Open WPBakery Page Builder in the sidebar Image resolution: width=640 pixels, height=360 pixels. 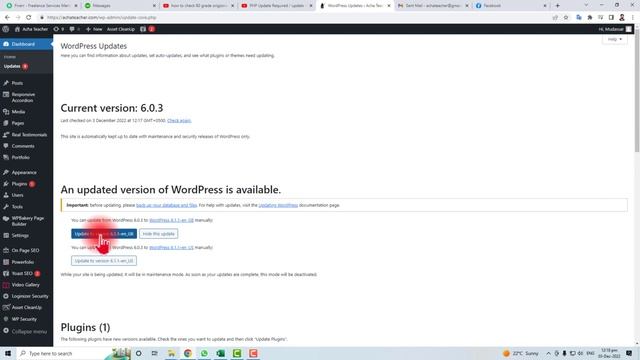tap(27, 221)
